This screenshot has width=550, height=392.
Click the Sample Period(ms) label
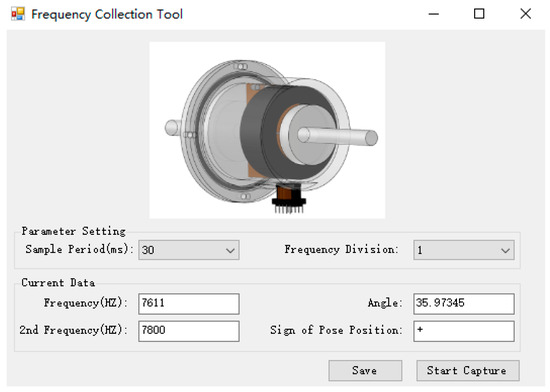pyautogui.click(x=80, y=249)
